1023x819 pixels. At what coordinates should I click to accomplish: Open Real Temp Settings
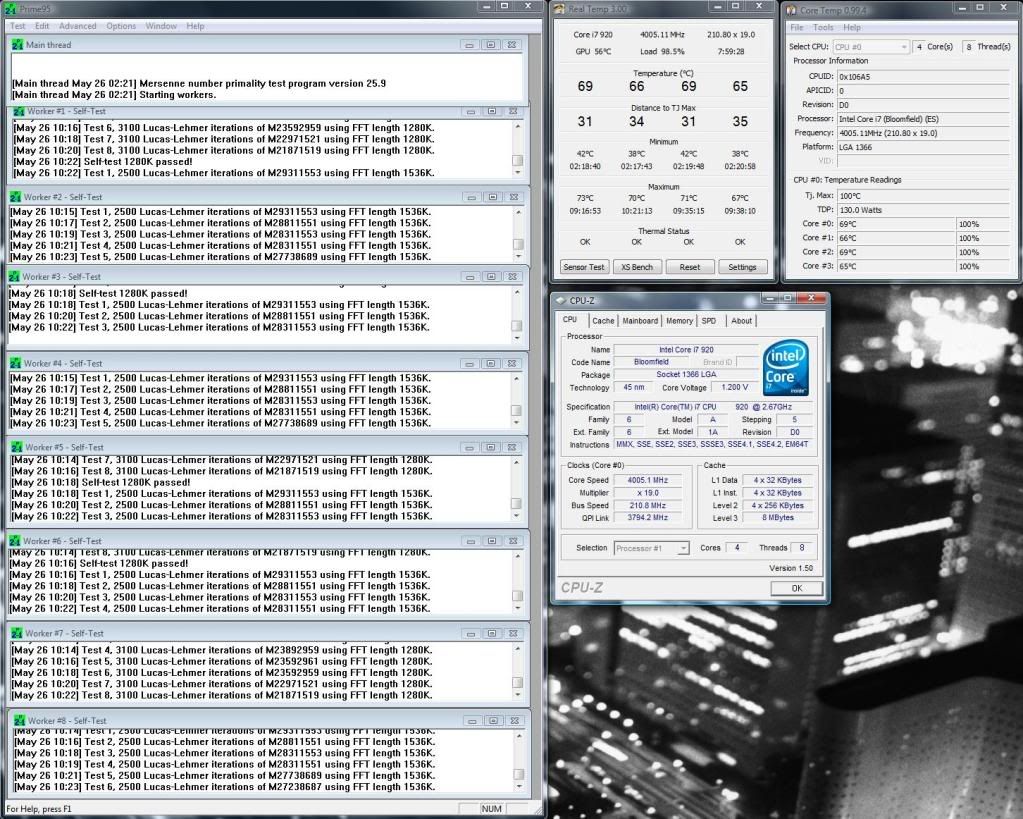[742, 267]
